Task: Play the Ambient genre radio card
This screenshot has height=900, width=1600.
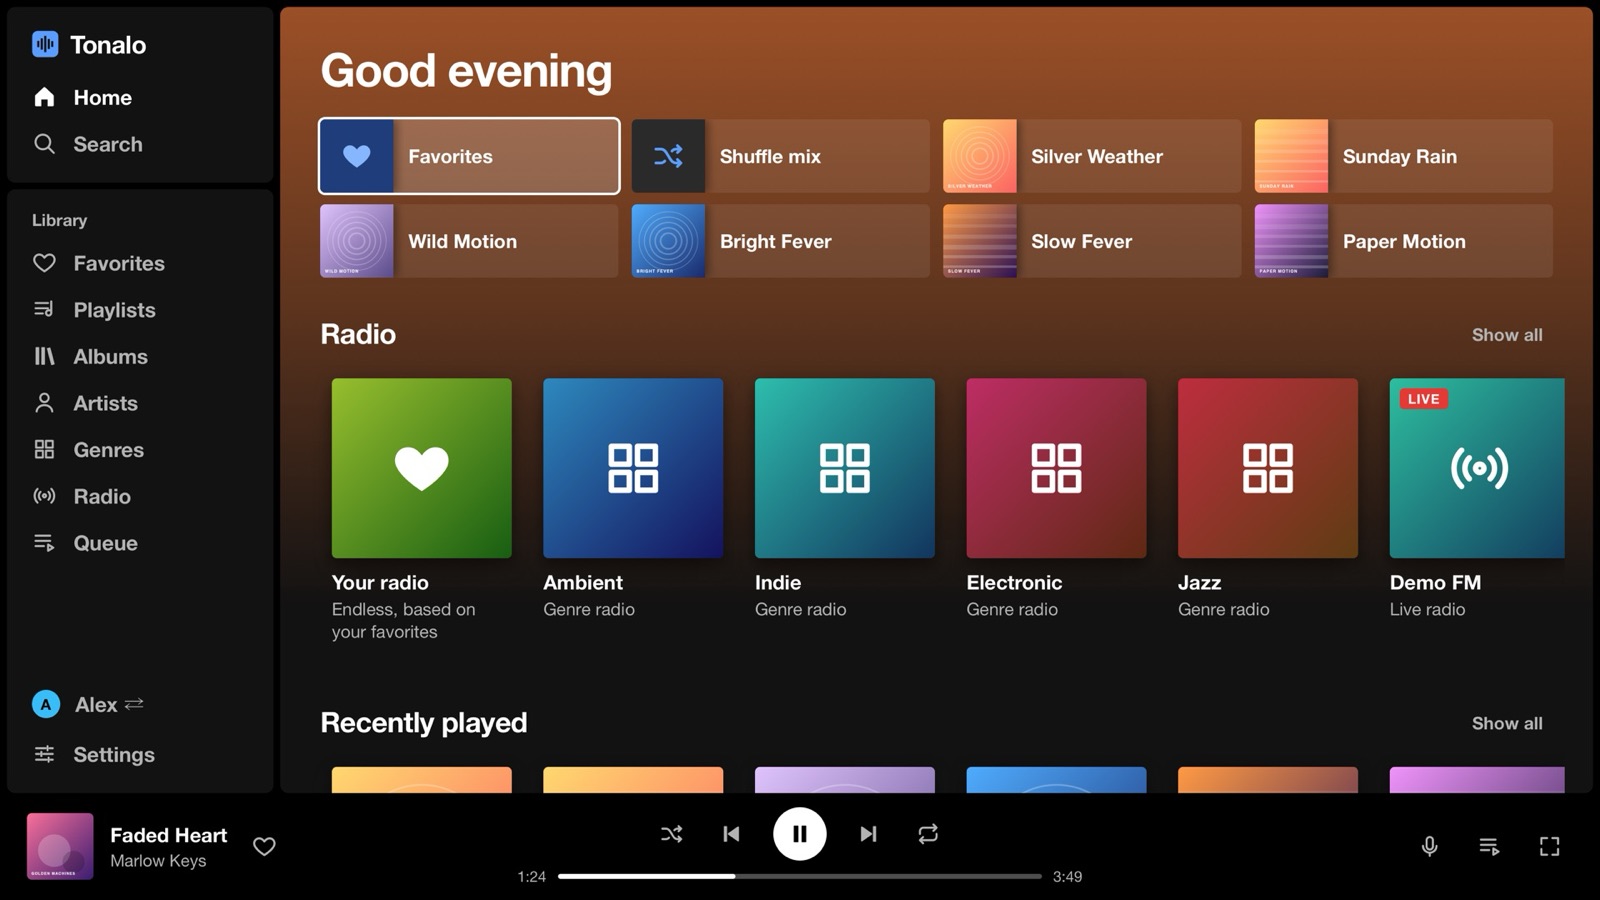Action: 633,468
